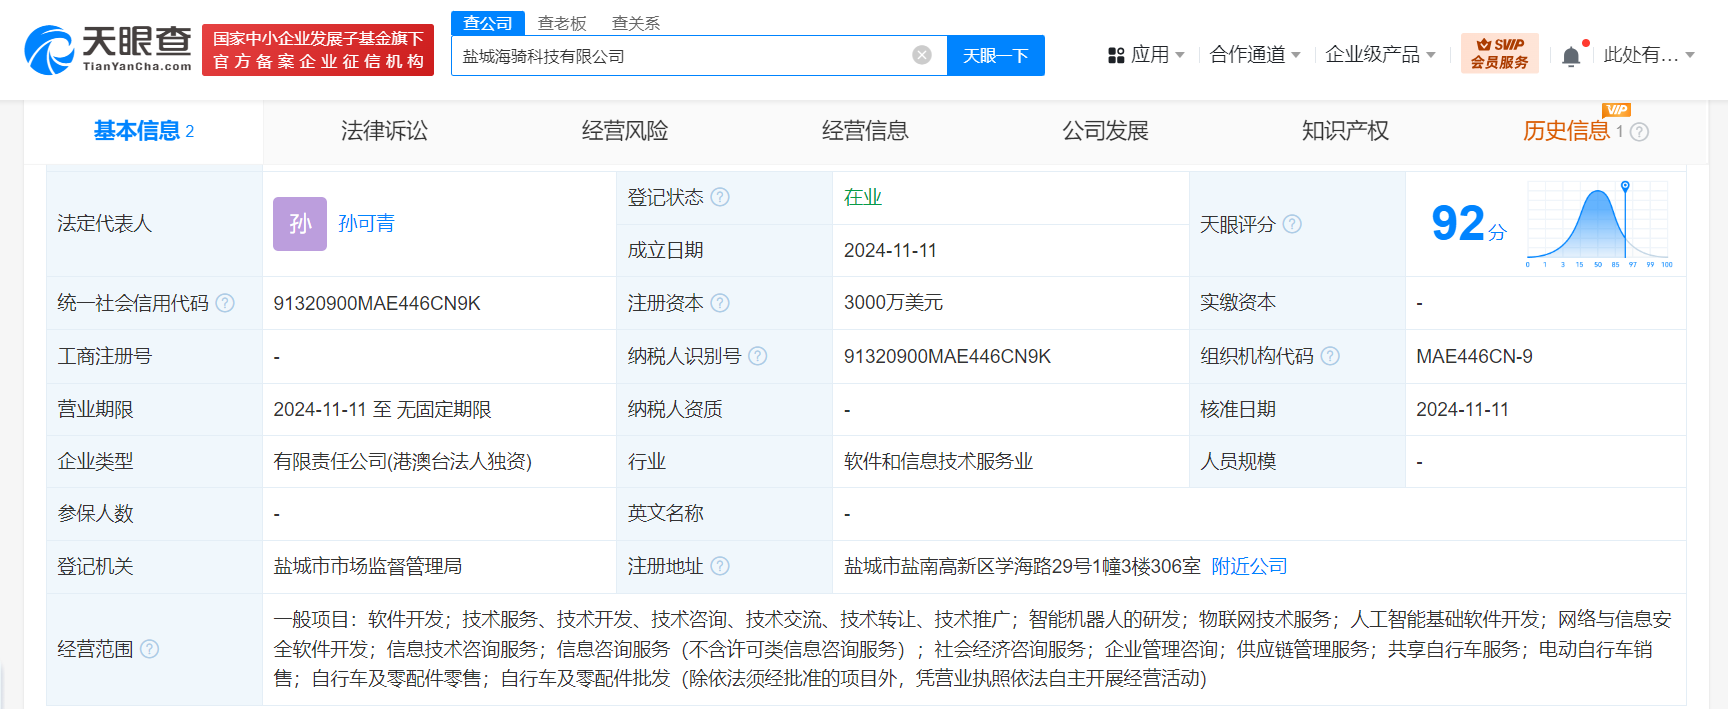Expand the 合作通道 dropdown
Screen dimensions: 1728x709
tap(1254, 55)
